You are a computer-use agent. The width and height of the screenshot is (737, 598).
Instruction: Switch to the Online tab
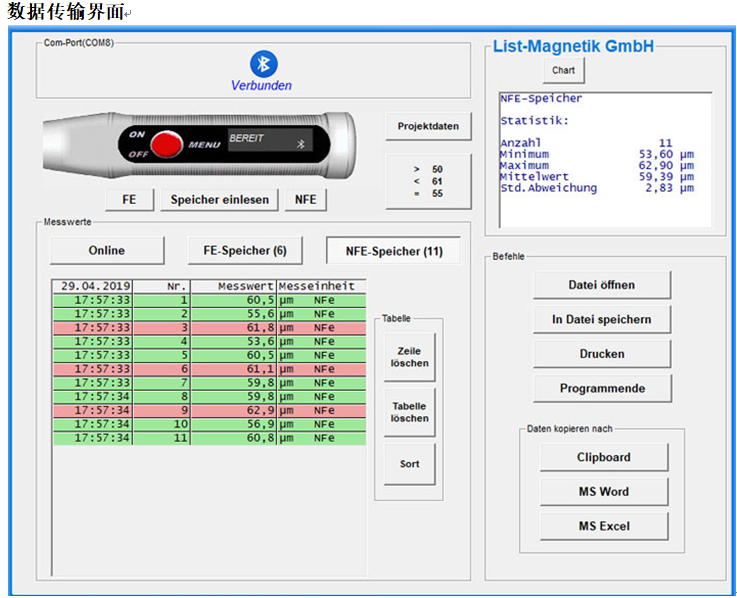(107, 251)
